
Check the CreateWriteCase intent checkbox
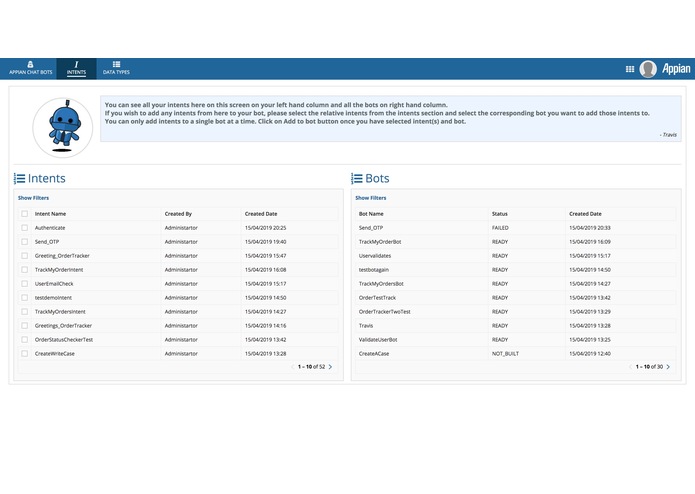pos(24,354)
